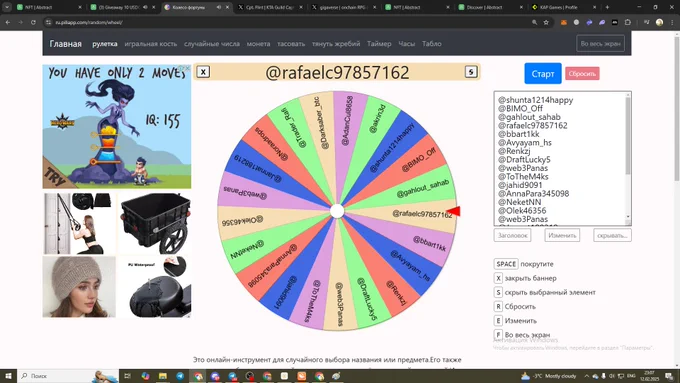680x383 pixels.
Task: Open the монета page
Action: [x=258, y=44]
